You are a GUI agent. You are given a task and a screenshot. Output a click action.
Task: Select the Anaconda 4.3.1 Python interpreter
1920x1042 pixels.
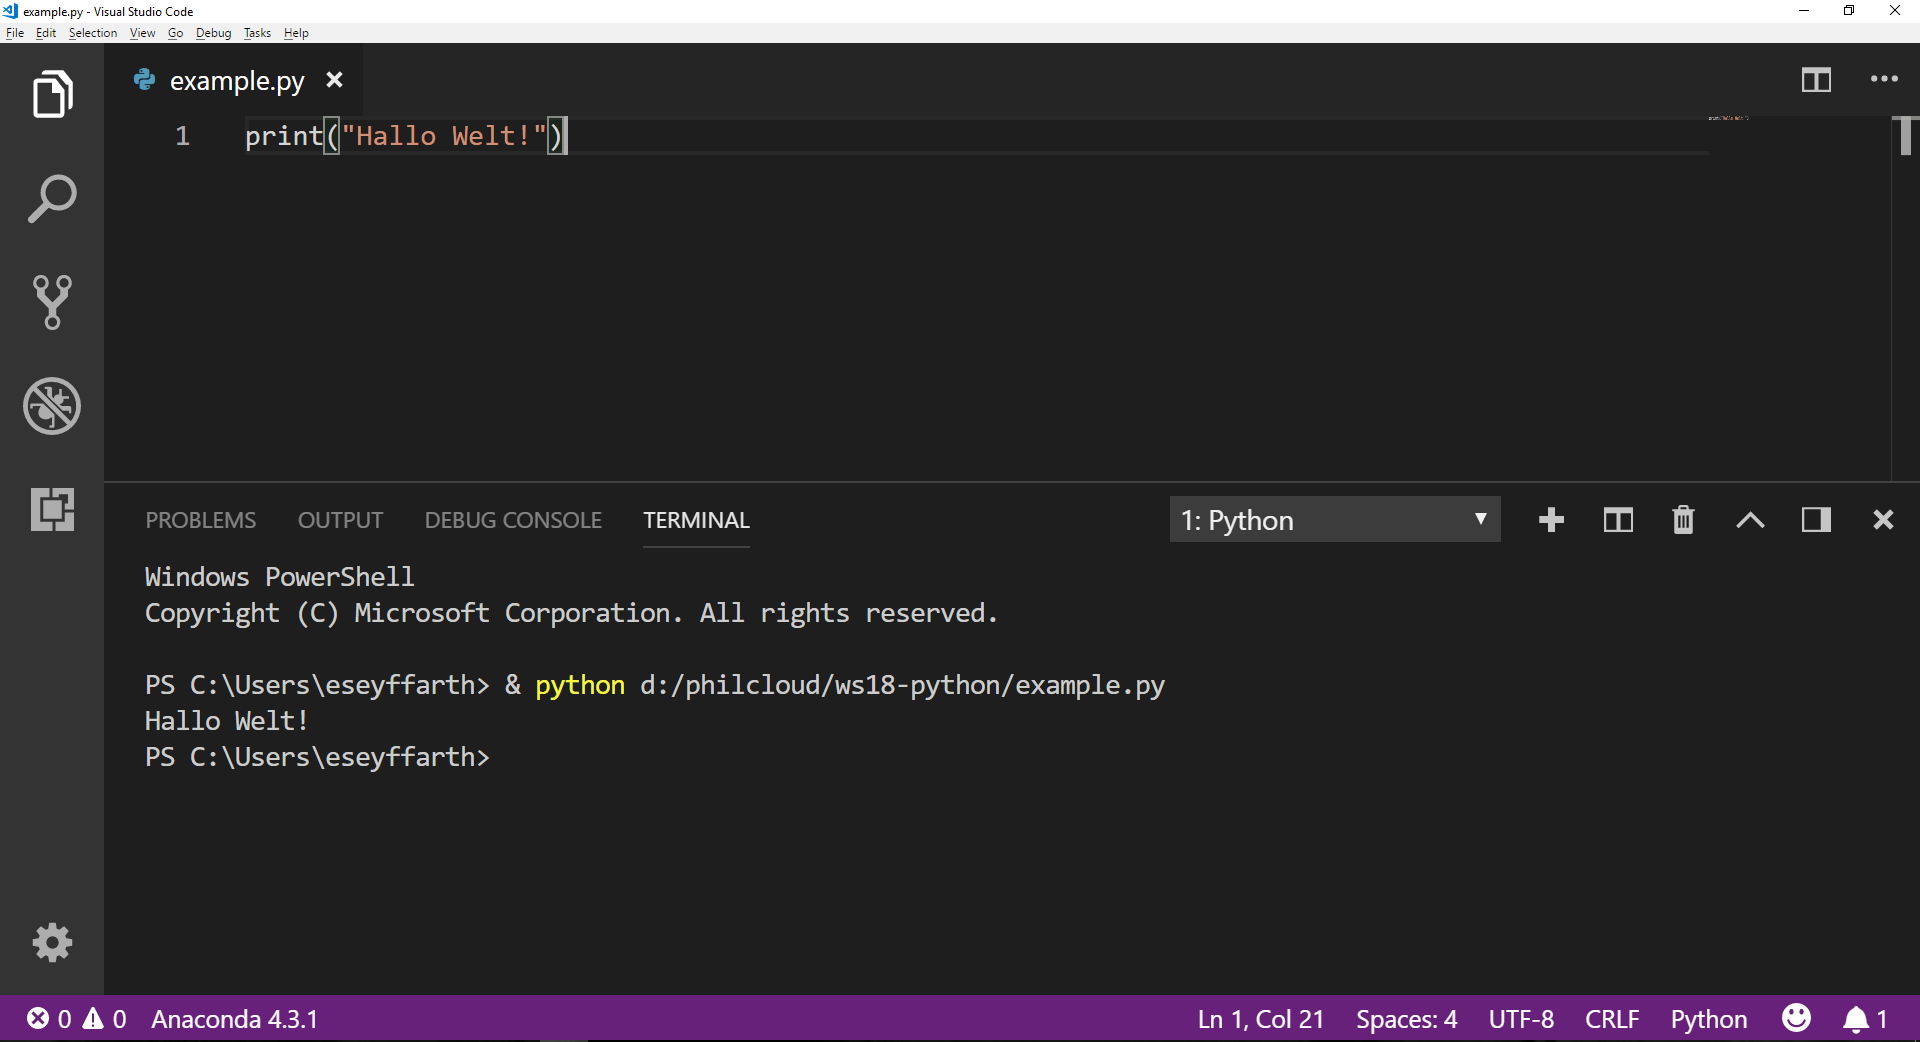click(x=235, y=1019)
